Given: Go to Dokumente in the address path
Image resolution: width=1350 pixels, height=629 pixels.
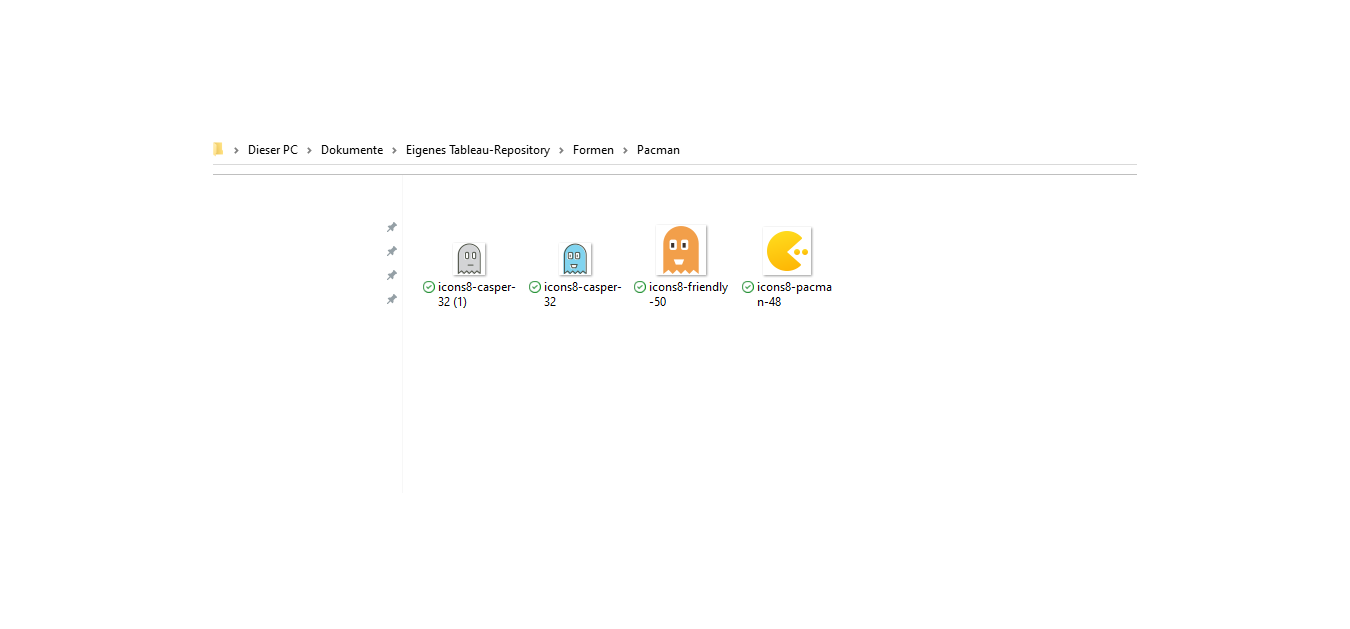Looking at the screenshot, I should [352, 150].
